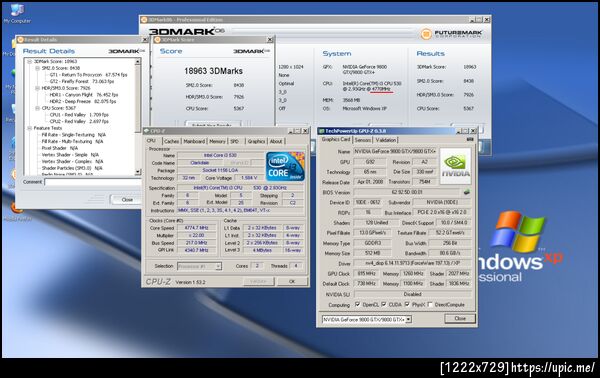Click the 3DMark06 main window title bar icon
The width and height of the screenshot is (600, 378).
point(145,20)
